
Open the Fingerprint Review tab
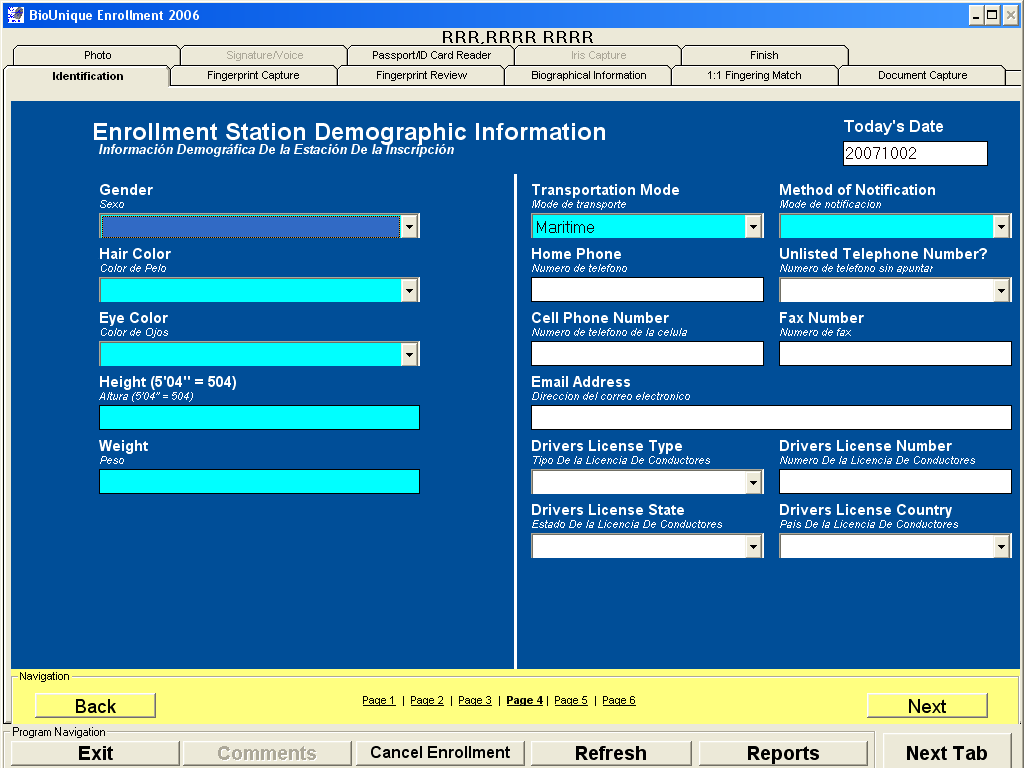(x=421, y=76)
